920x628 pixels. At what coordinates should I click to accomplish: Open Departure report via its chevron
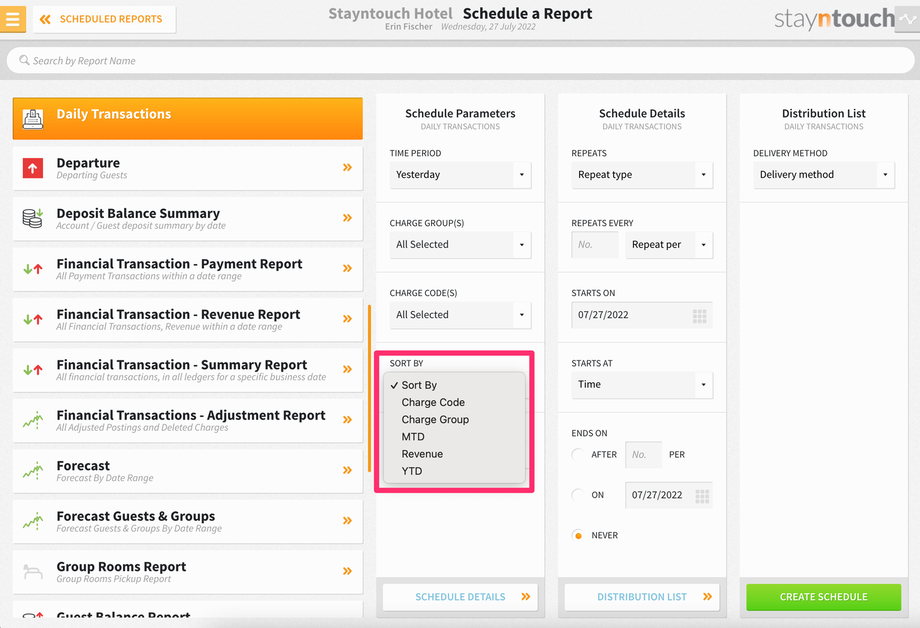pos(347,167)
